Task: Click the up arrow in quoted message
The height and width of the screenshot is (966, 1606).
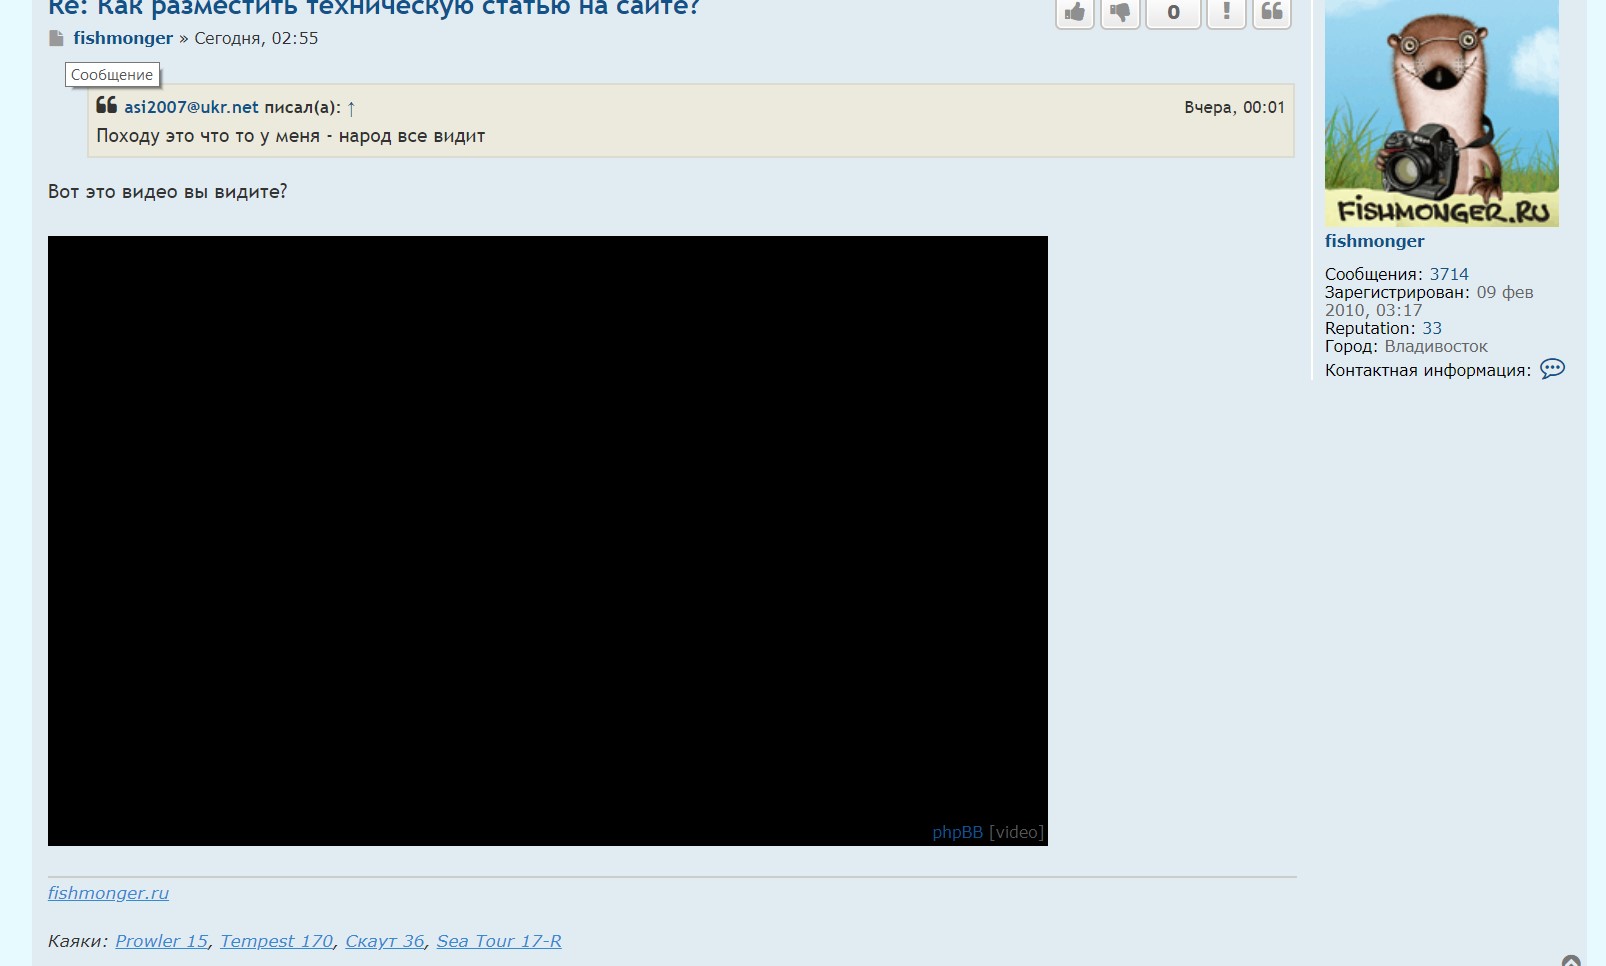Action: (x=351, y=108)
